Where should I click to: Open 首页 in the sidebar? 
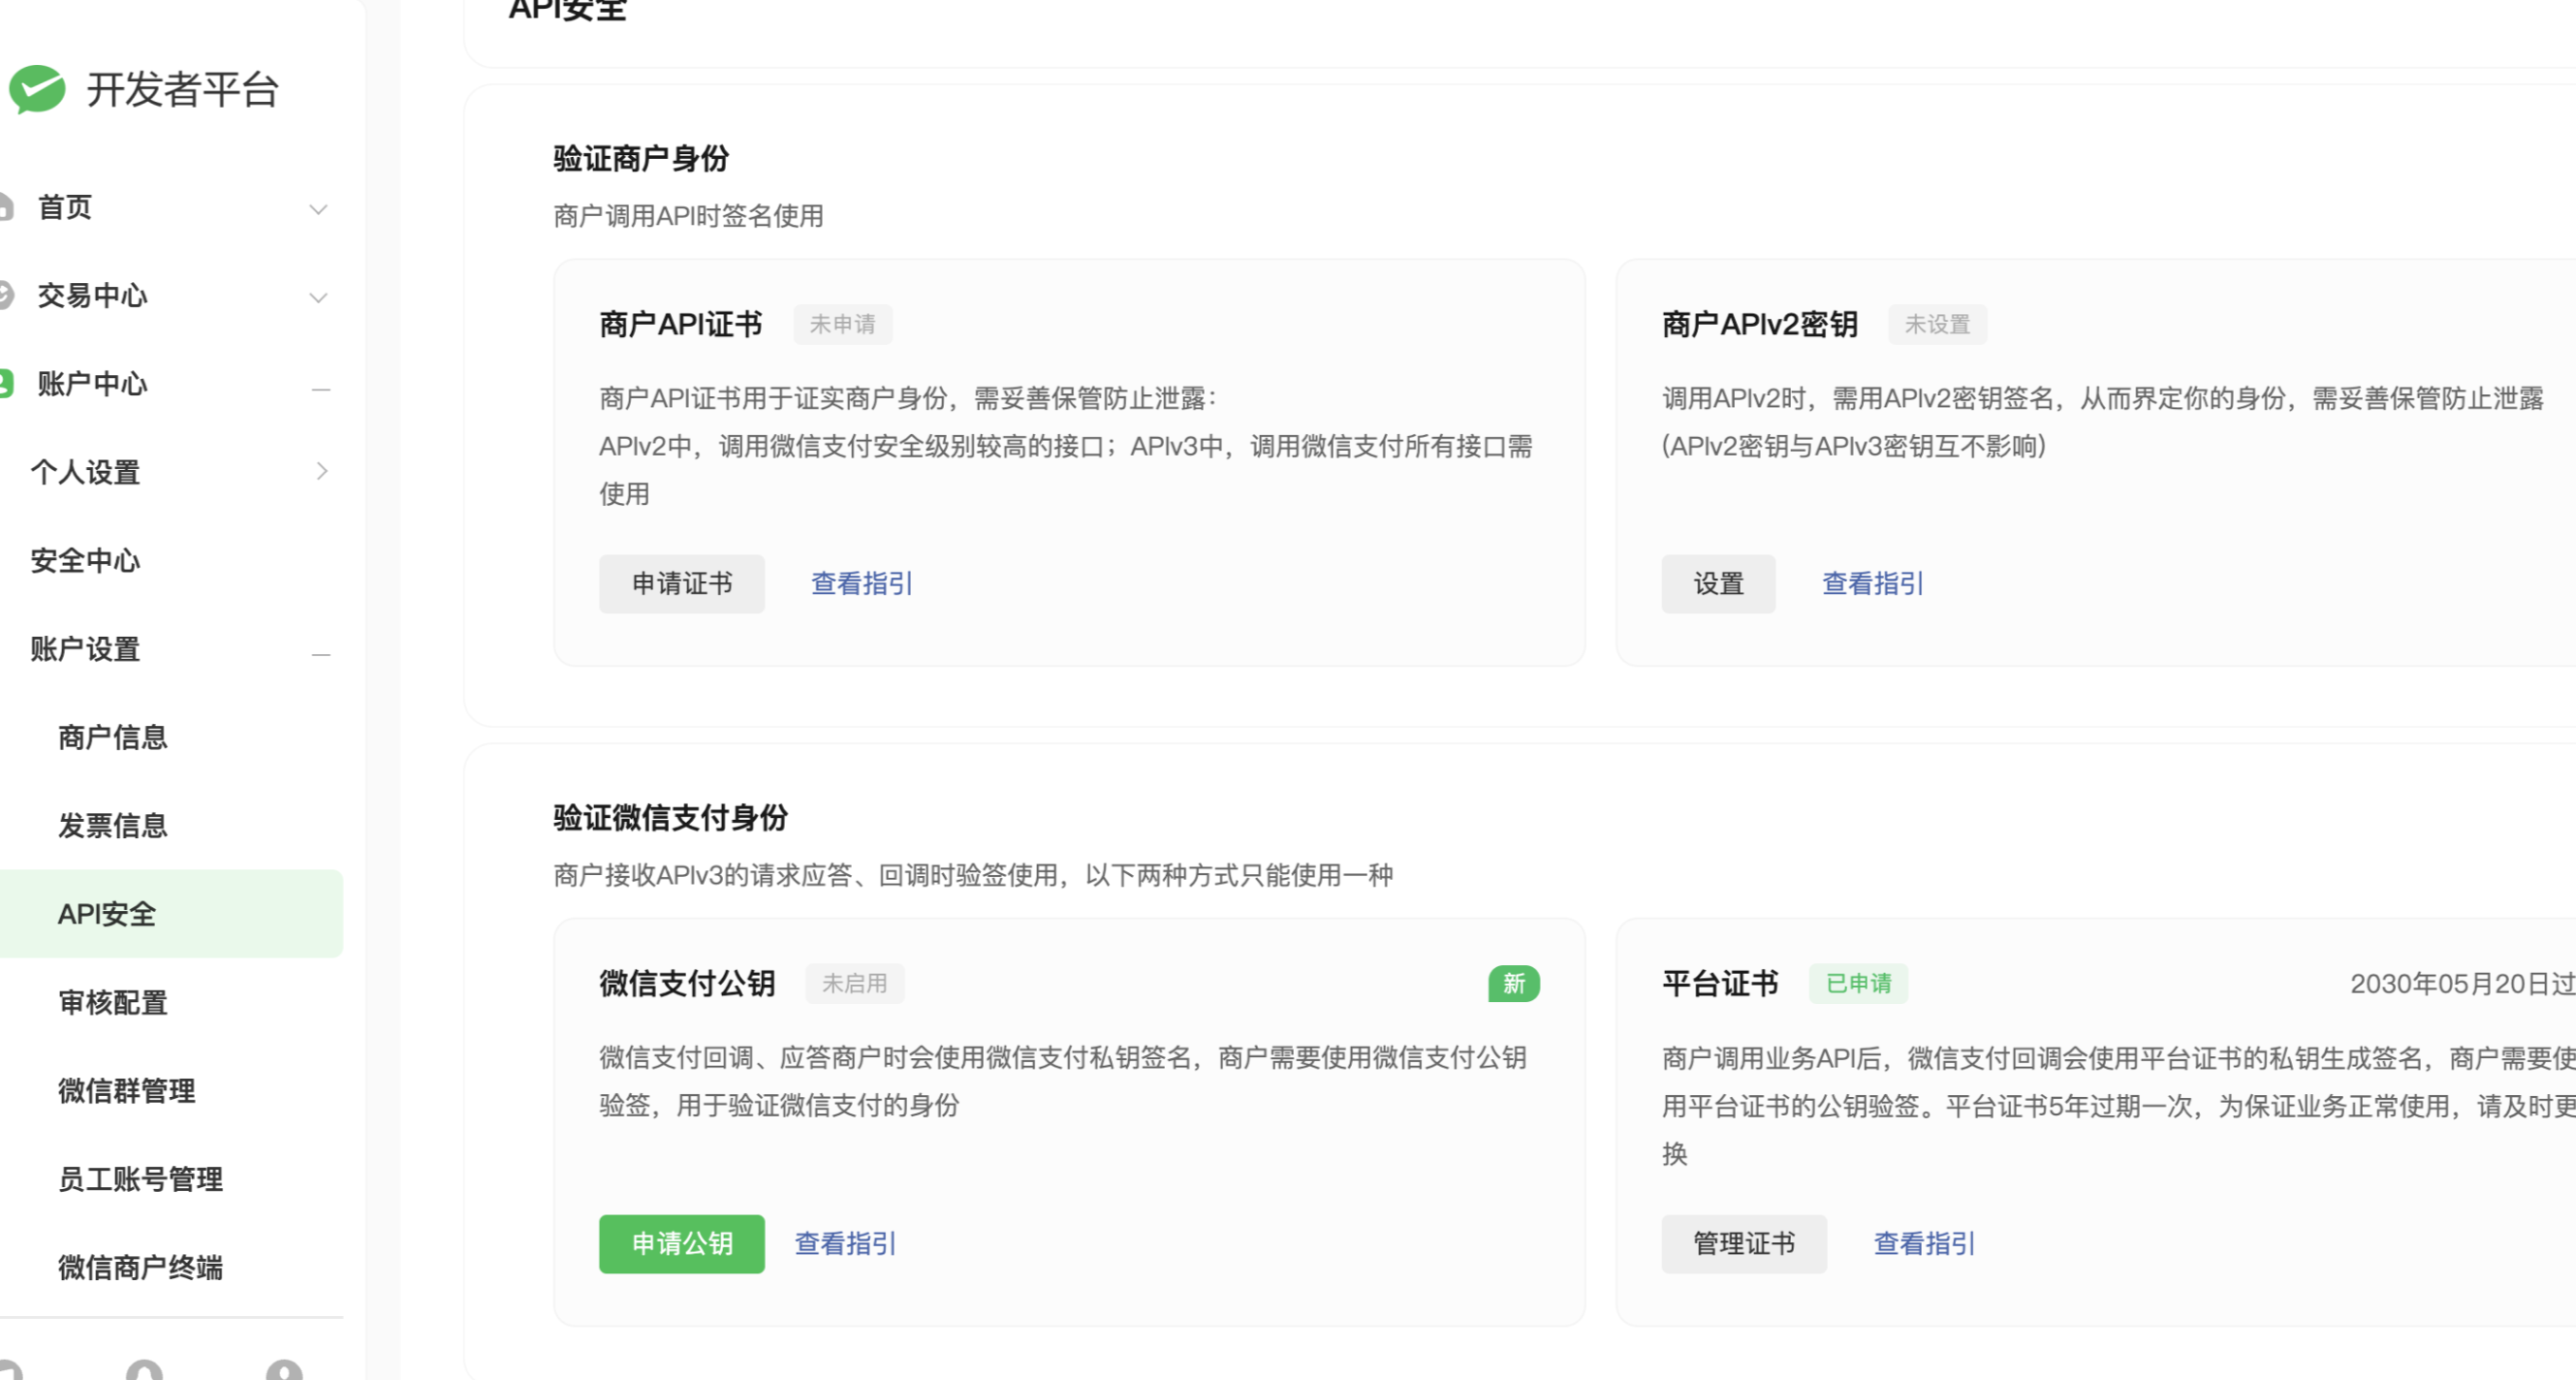click(64, 207)
